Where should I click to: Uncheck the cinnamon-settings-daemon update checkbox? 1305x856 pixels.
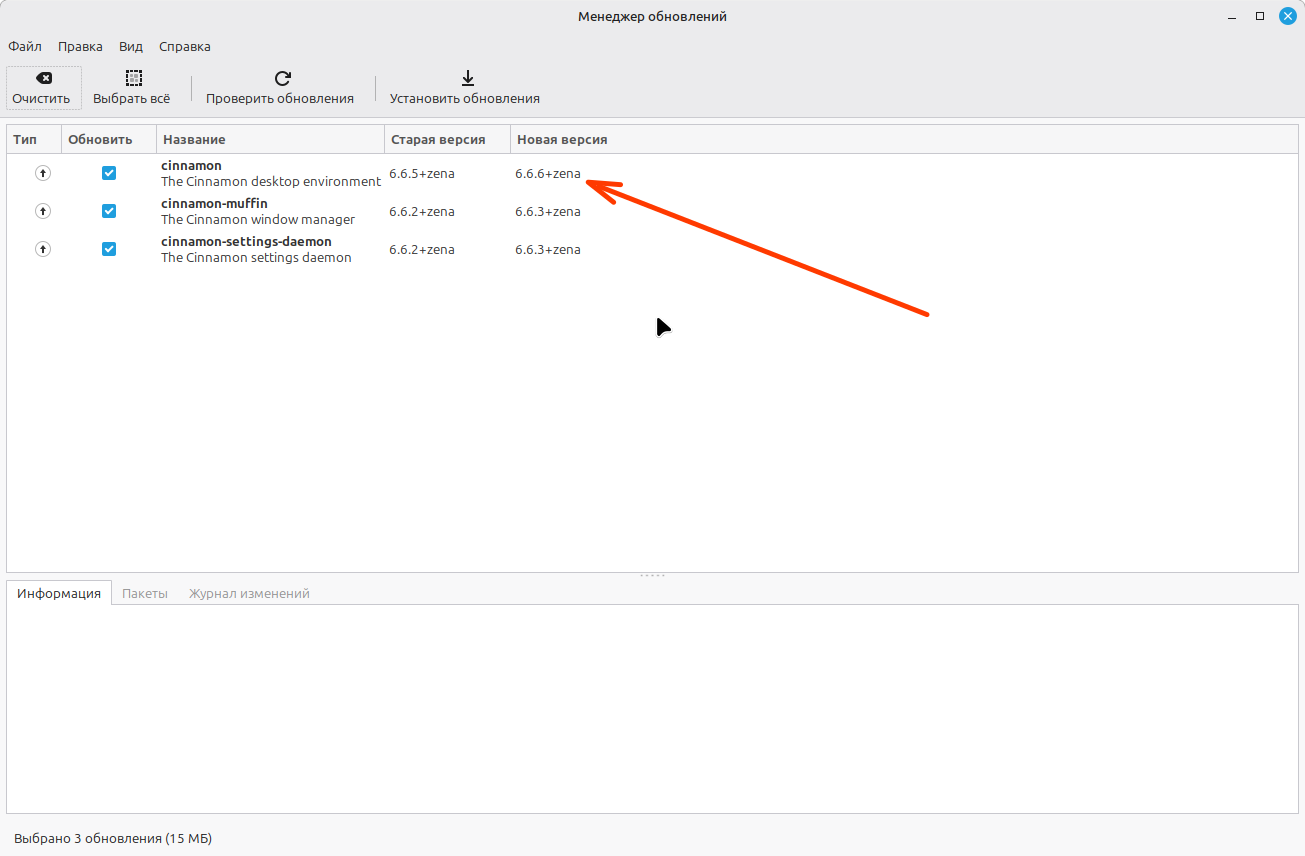coord(109,249)
